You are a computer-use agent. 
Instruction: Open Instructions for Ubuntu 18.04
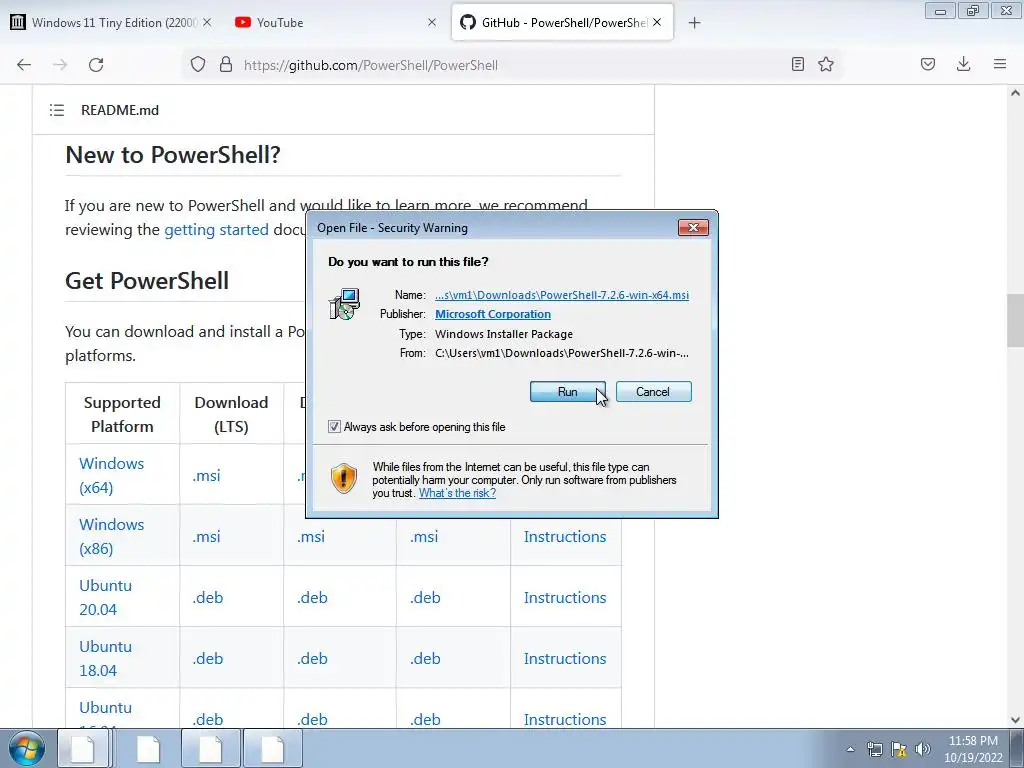coord(565,659)
